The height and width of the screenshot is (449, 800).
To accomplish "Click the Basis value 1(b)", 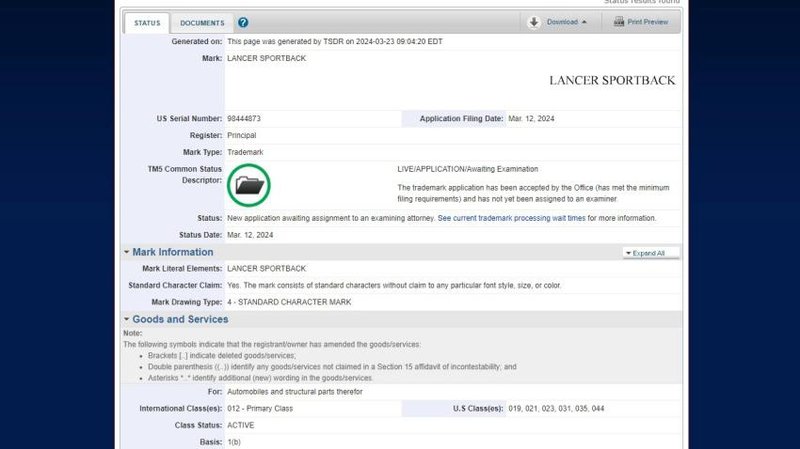I will pos(234,442).
